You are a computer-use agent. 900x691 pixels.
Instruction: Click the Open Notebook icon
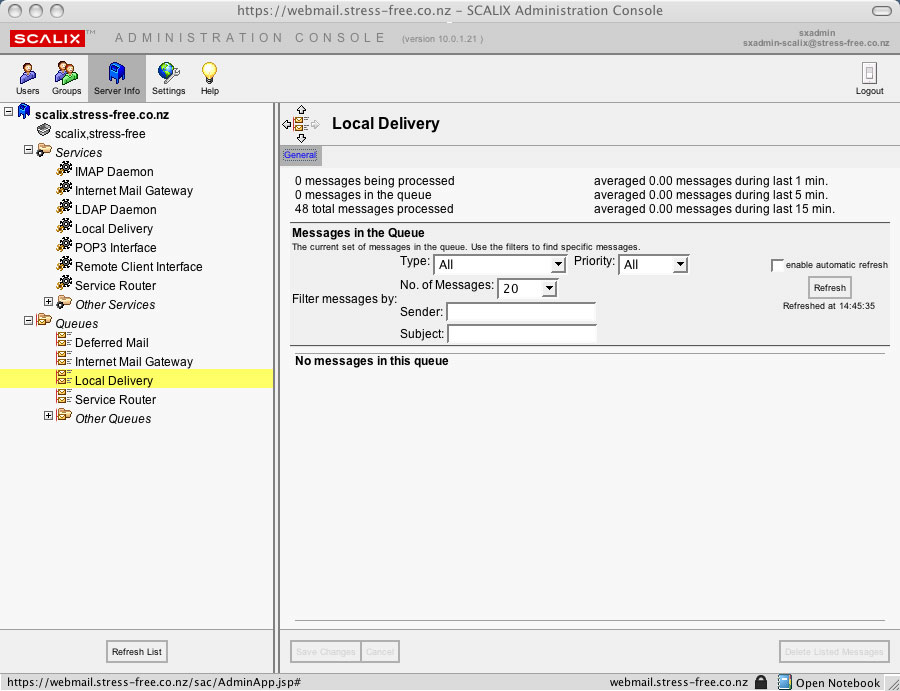(784, 682)
